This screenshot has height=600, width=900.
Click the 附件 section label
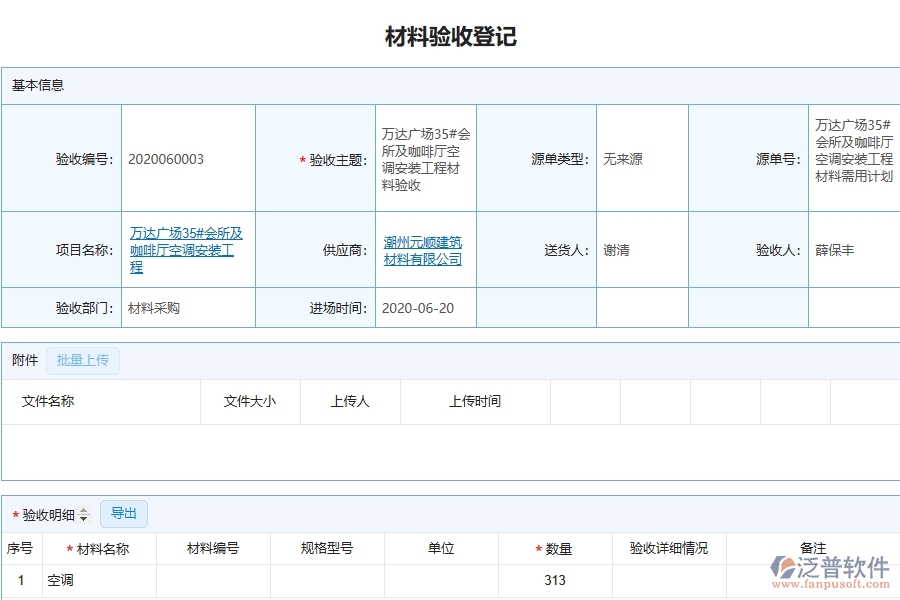pos(23,360)
